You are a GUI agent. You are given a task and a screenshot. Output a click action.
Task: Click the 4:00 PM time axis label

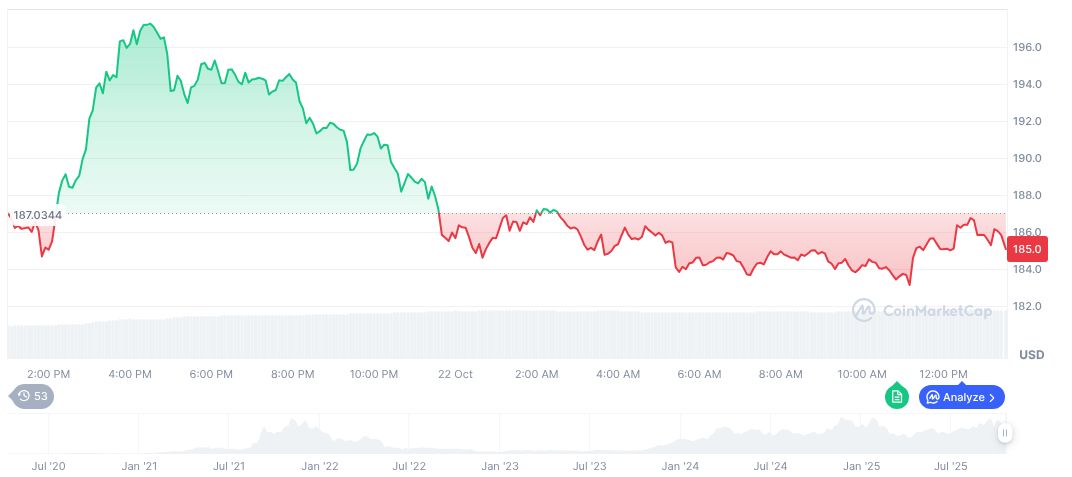[130, 374]
